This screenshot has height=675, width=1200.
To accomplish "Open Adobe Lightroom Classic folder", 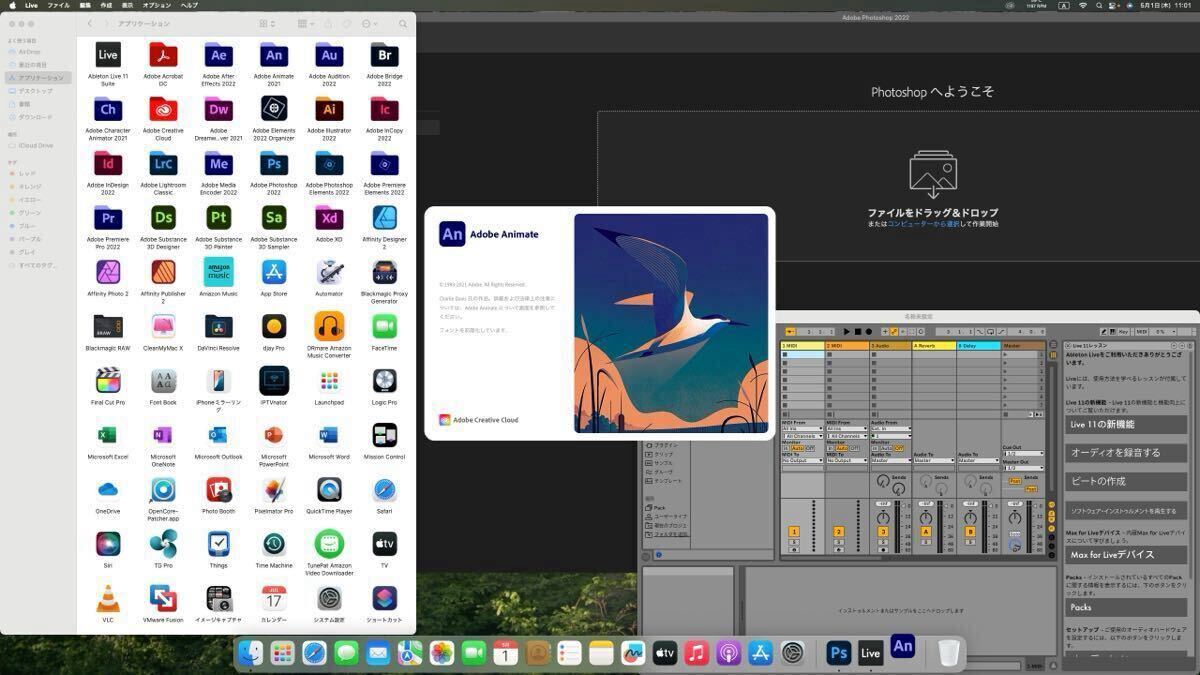I will click(163, 163).
